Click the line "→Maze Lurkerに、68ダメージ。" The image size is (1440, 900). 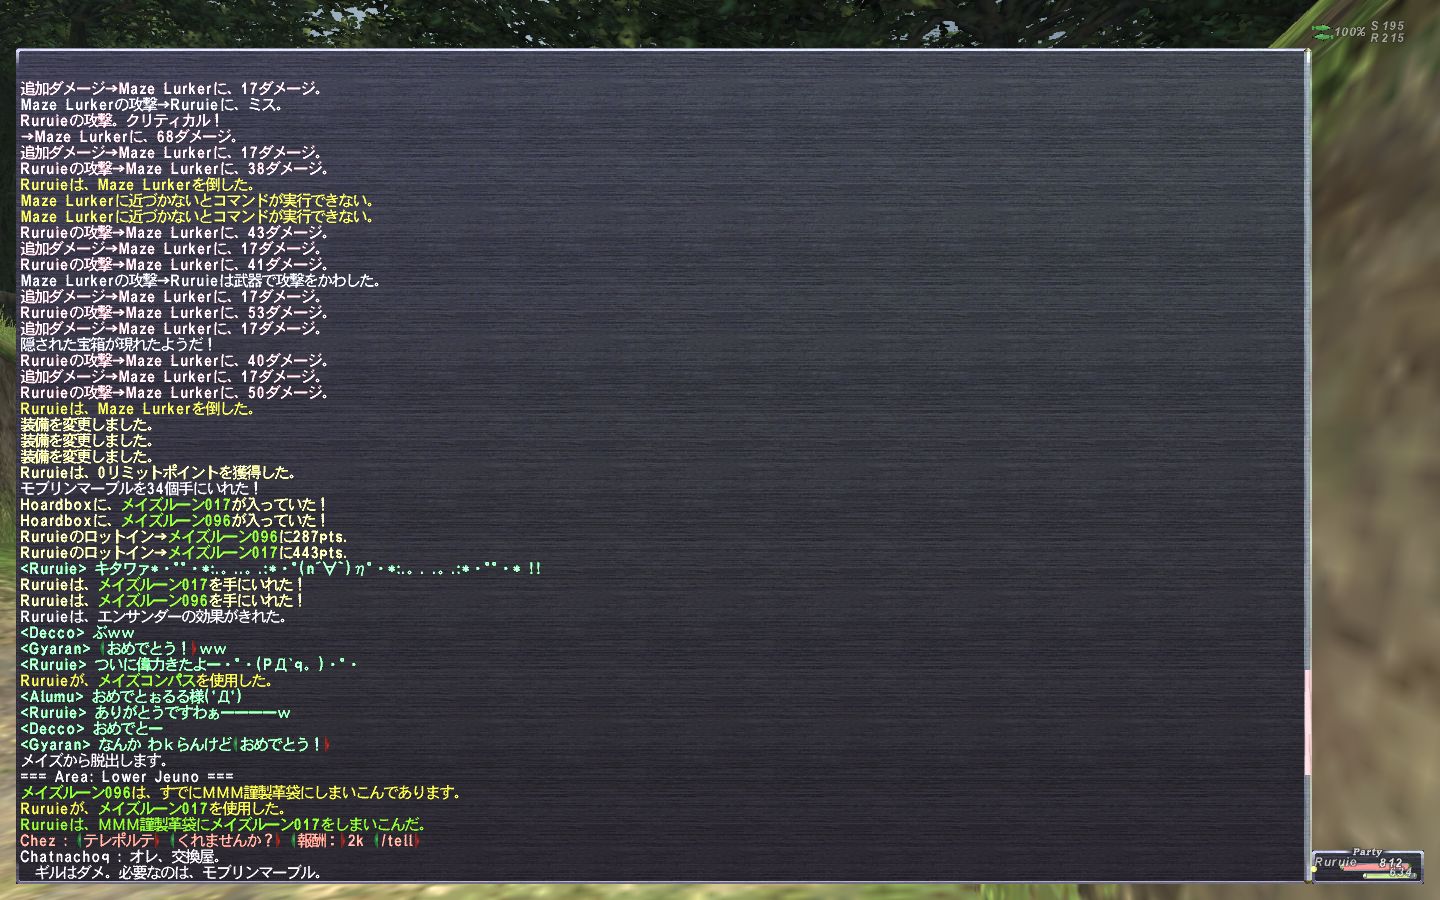[x=130, y=136]
